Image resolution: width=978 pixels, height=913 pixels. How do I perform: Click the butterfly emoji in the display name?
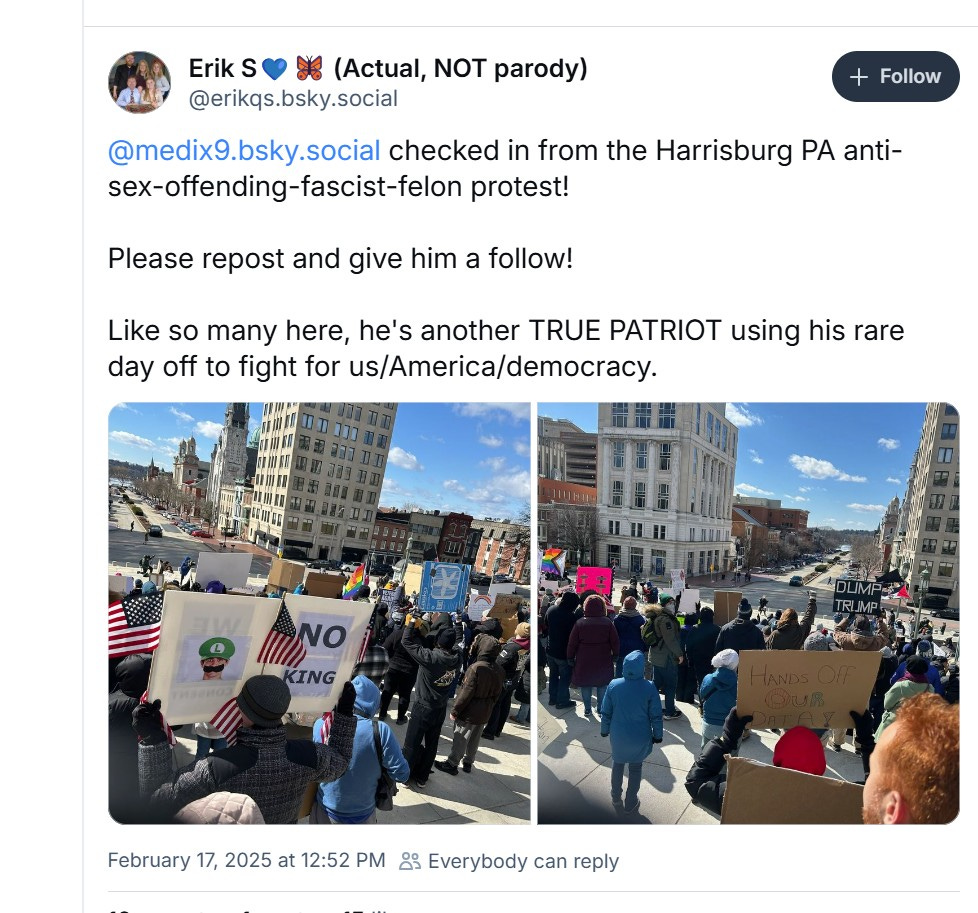[x=309, y=68]
